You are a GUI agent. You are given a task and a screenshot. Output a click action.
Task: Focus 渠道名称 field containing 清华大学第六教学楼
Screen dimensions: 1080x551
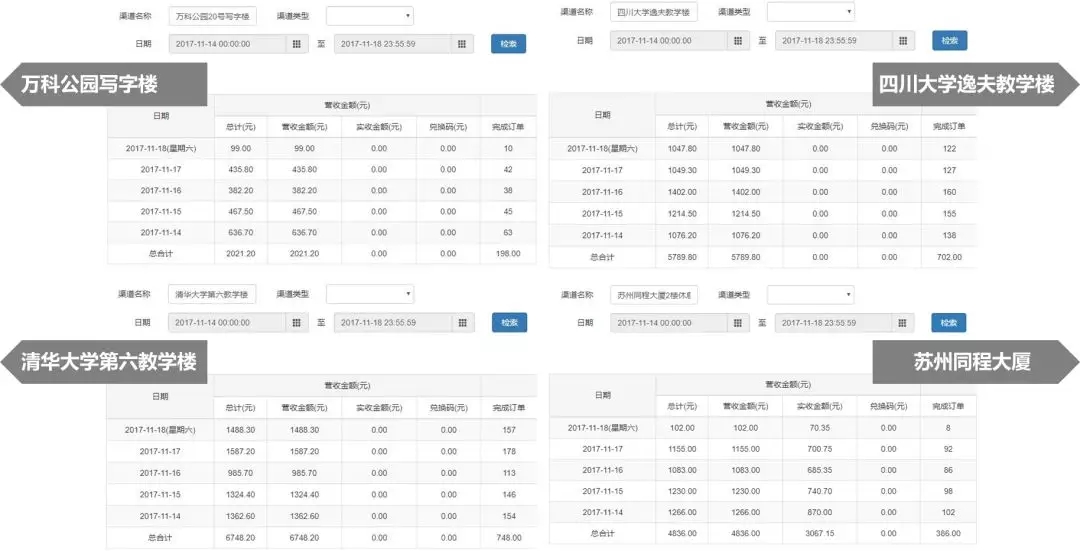click(213, 294)
